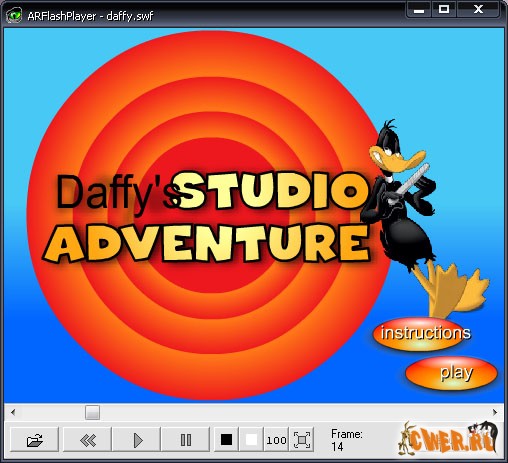This screenshot has width=508, height=463.
Task: Open a file with the folder icon
Action: click(x=34, y=439)
